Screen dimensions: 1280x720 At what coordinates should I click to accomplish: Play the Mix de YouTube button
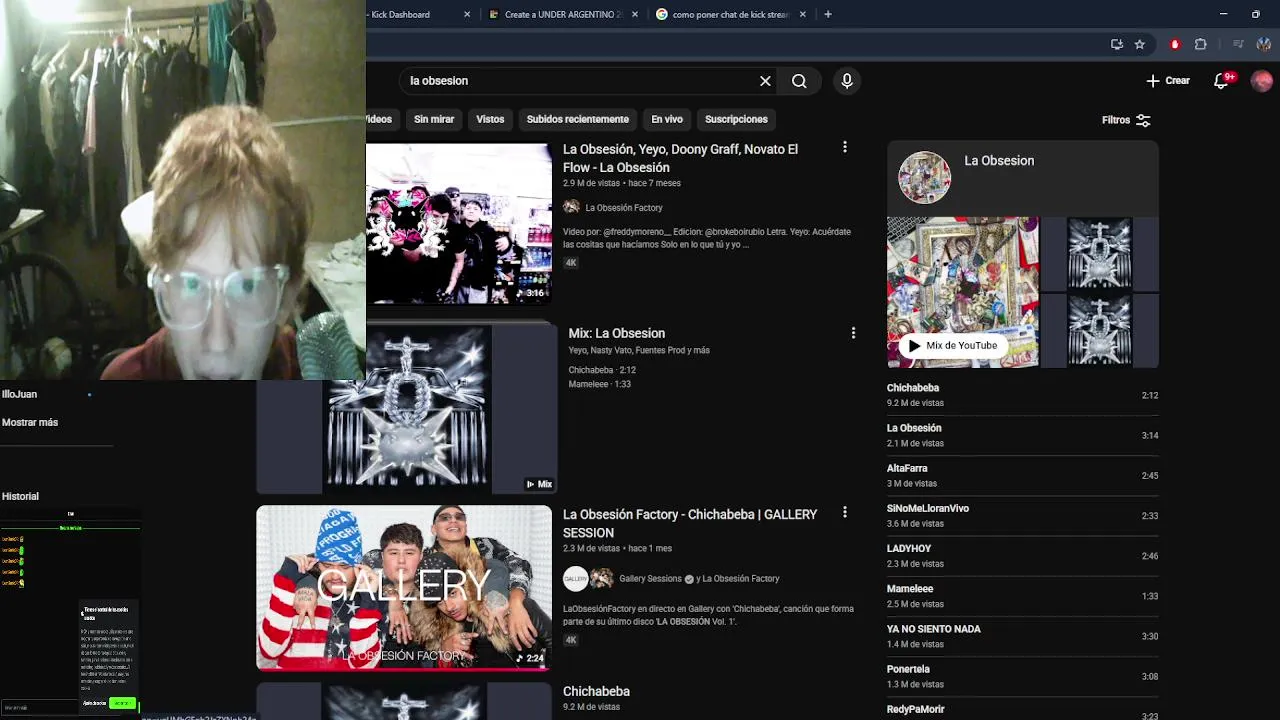952,346
